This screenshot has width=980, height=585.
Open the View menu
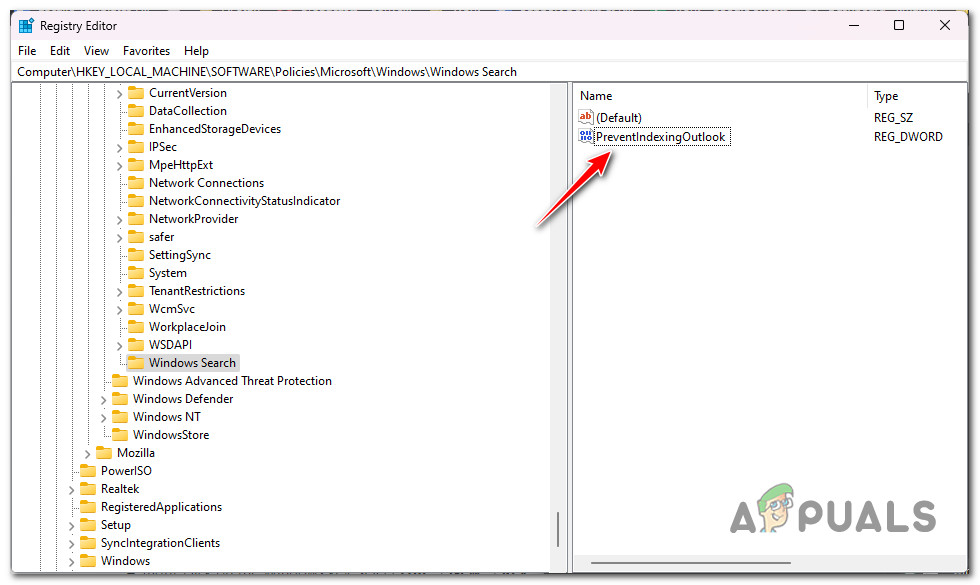[96, 51]
